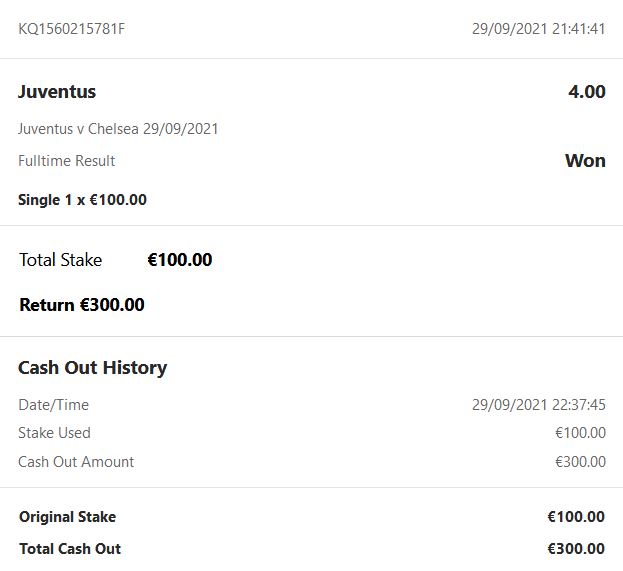623x571 pixels.
Task: Click the 4.00 odds value
Action: tap(586, 92)
